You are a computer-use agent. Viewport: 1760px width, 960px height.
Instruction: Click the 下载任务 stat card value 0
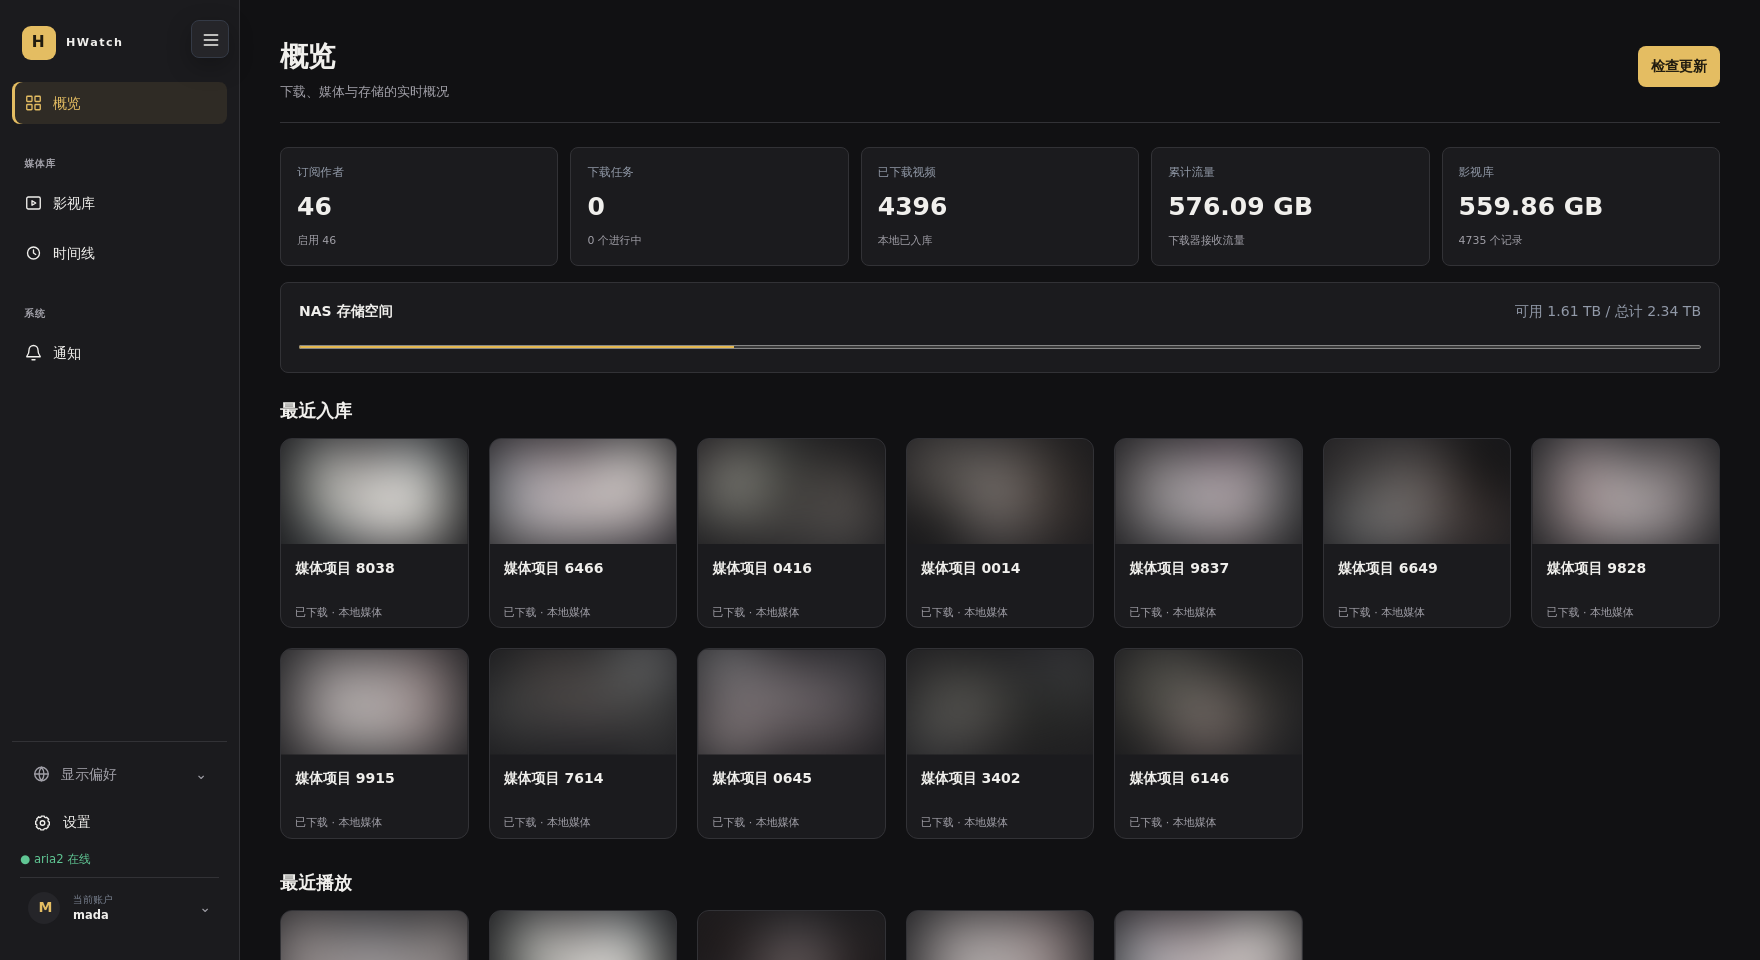[596, 206]
